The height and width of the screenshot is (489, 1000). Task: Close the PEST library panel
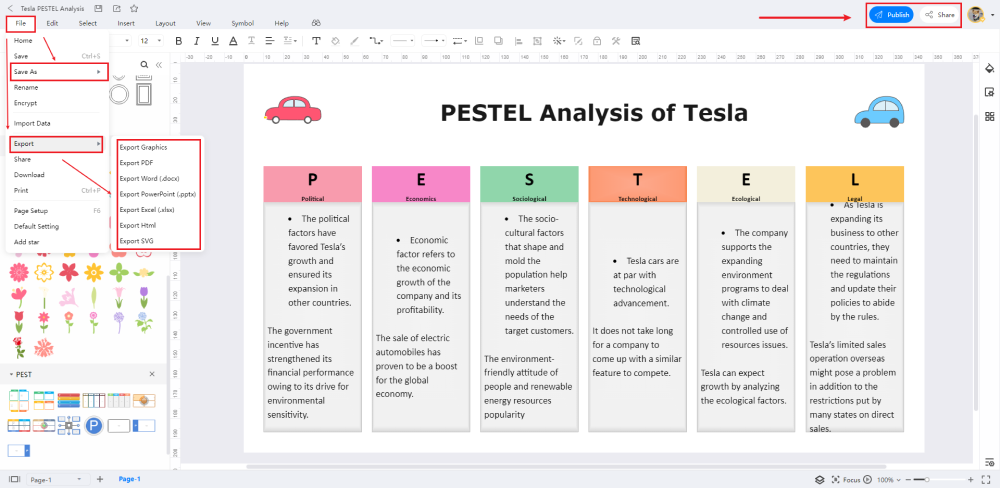point(152,374)
